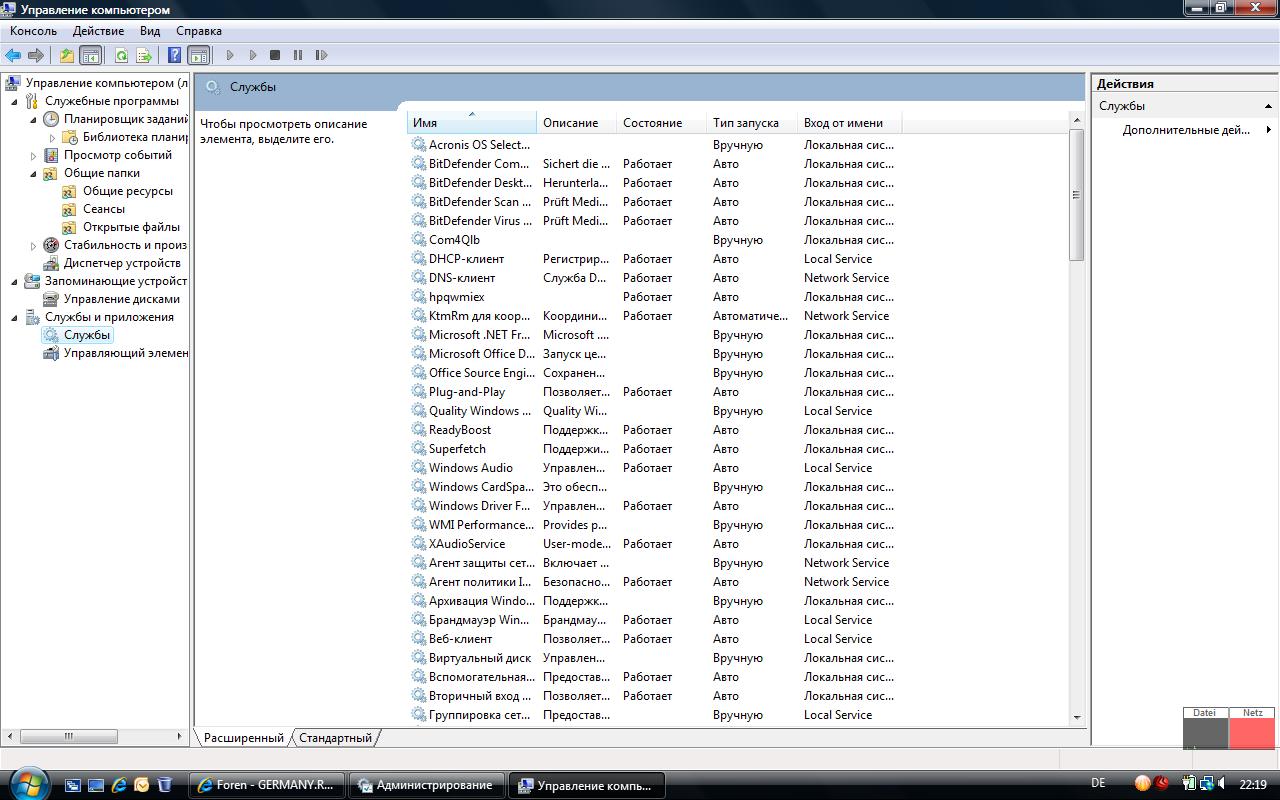The image size is (1280, 800).
Task: Click the services list scroll down arrow
Action: tap(1077, 717)
